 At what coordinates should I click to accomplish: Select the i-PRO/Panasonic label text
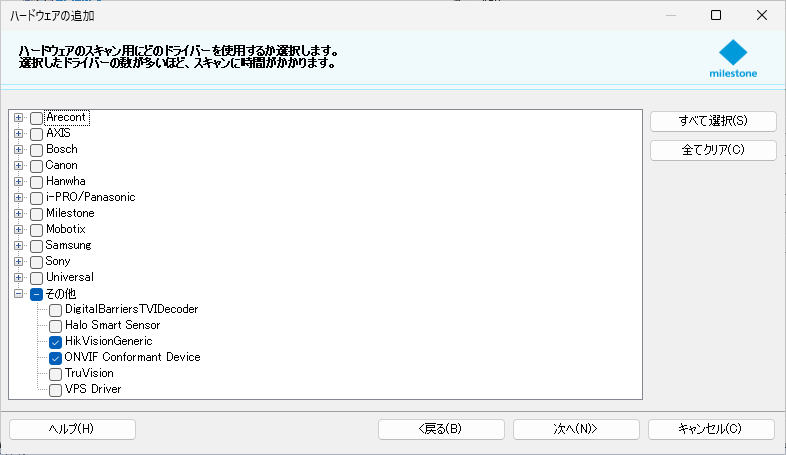click(x=91, y=197)
